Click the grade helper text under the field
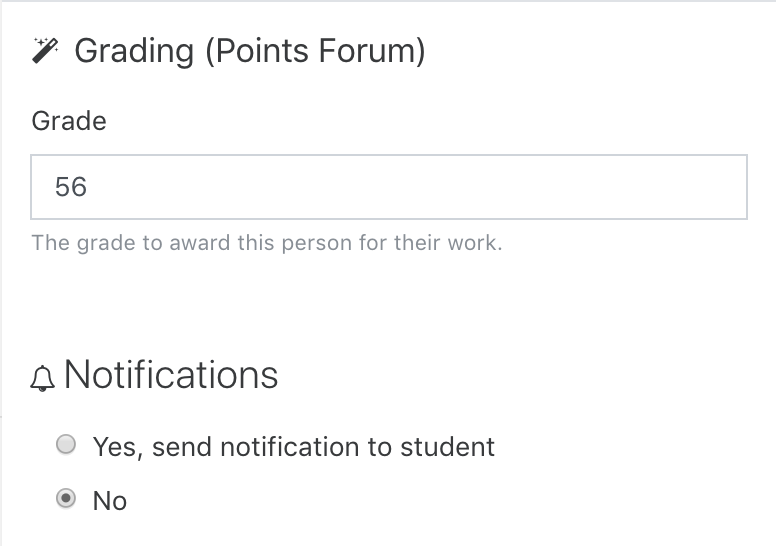The width and height of the screenshot is (776, 546). (x=267, y=243)
